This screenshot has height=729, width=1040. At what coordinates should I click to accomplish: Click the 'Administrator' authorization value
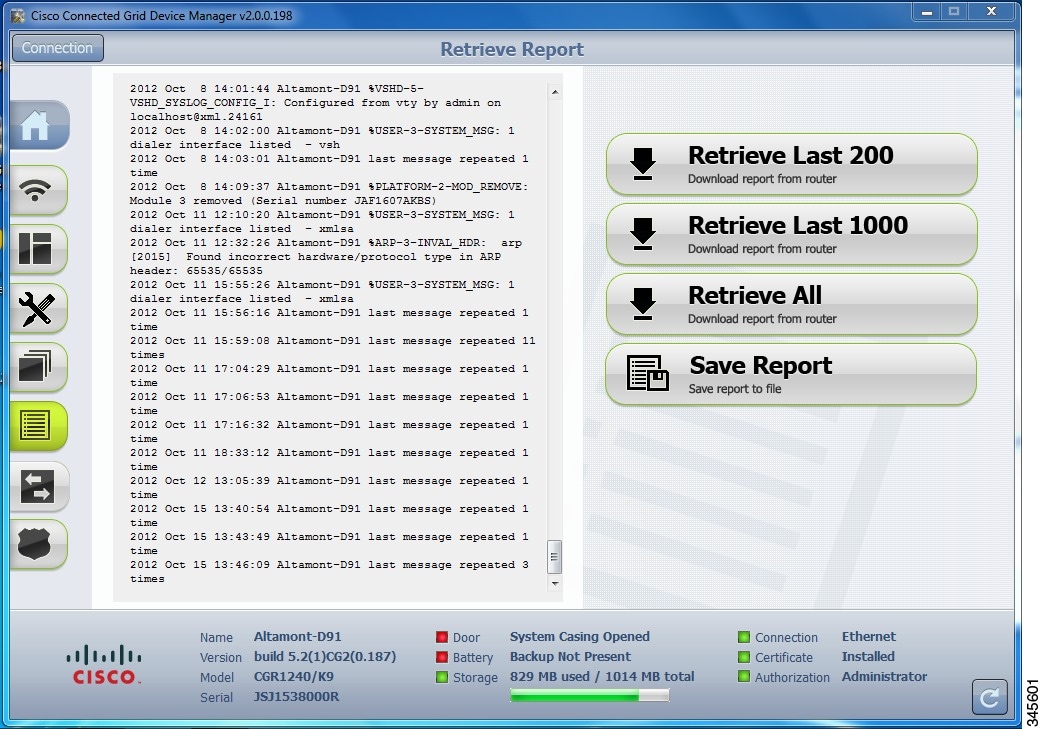tap(884, 677)
